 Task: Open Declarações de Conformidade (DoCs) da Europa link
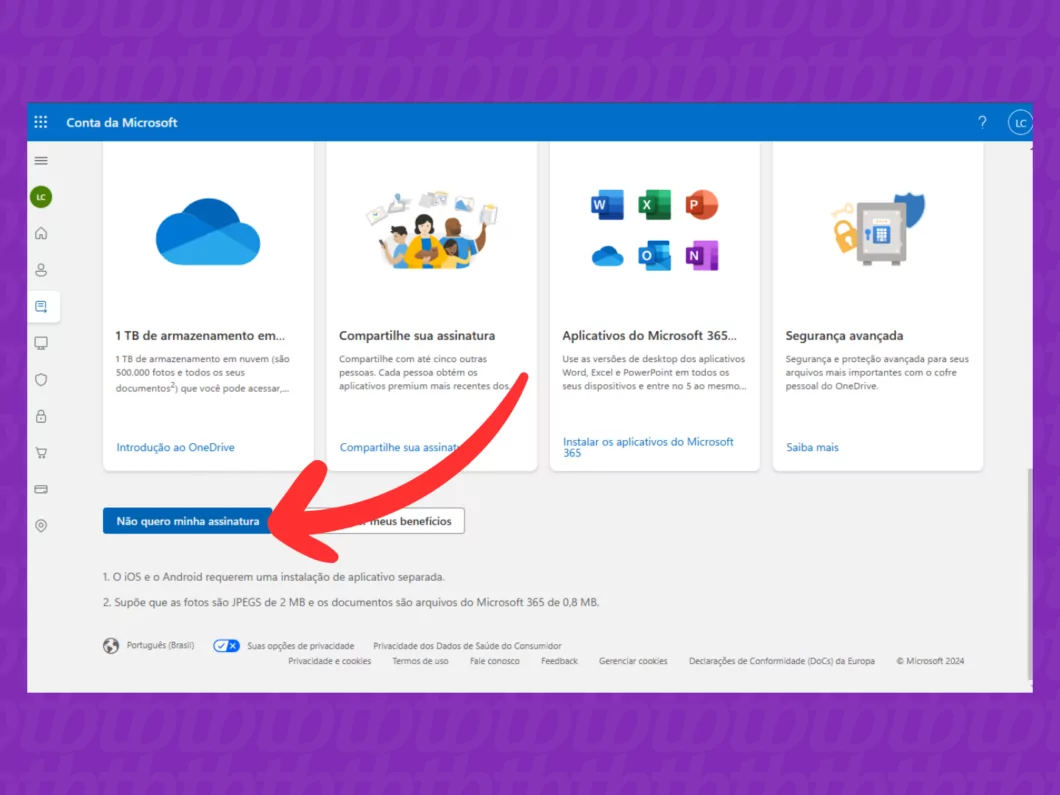(x=781, y=661)
